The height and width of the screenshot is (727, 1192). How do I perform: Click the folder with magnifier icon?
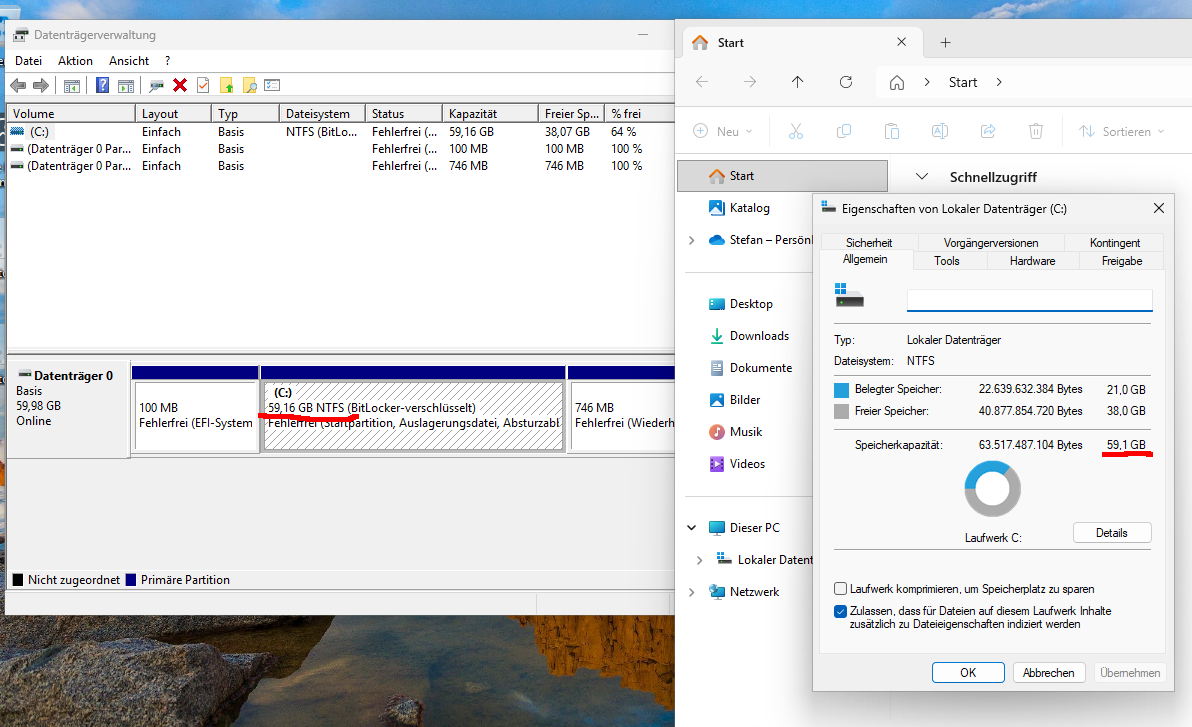250,86
